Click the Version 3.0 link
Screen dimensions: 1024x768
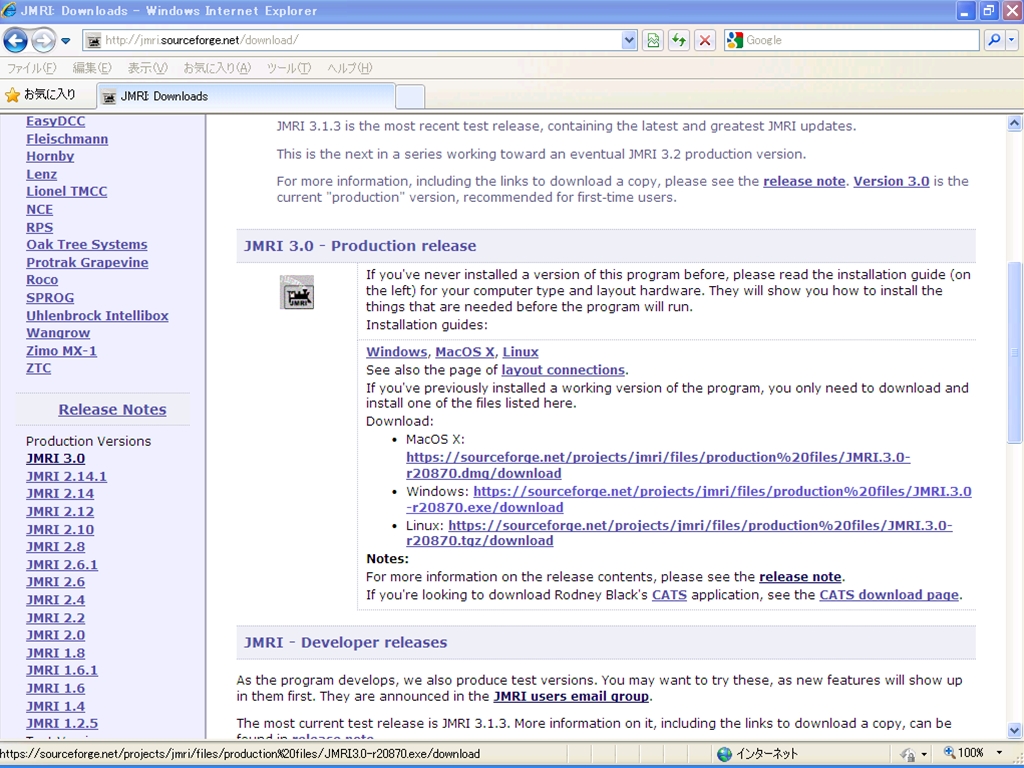click(891, 182)
